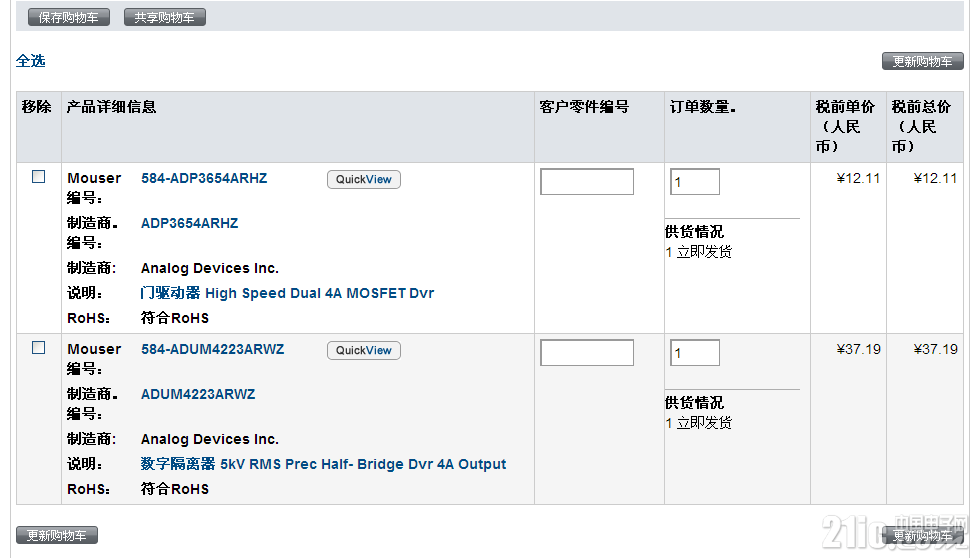Open Mouser number 584-ADP3654ARHZ link
Image resolution: width=976 pixels, height=558 pixels.
pyautogui.click(x=204, y=179)
